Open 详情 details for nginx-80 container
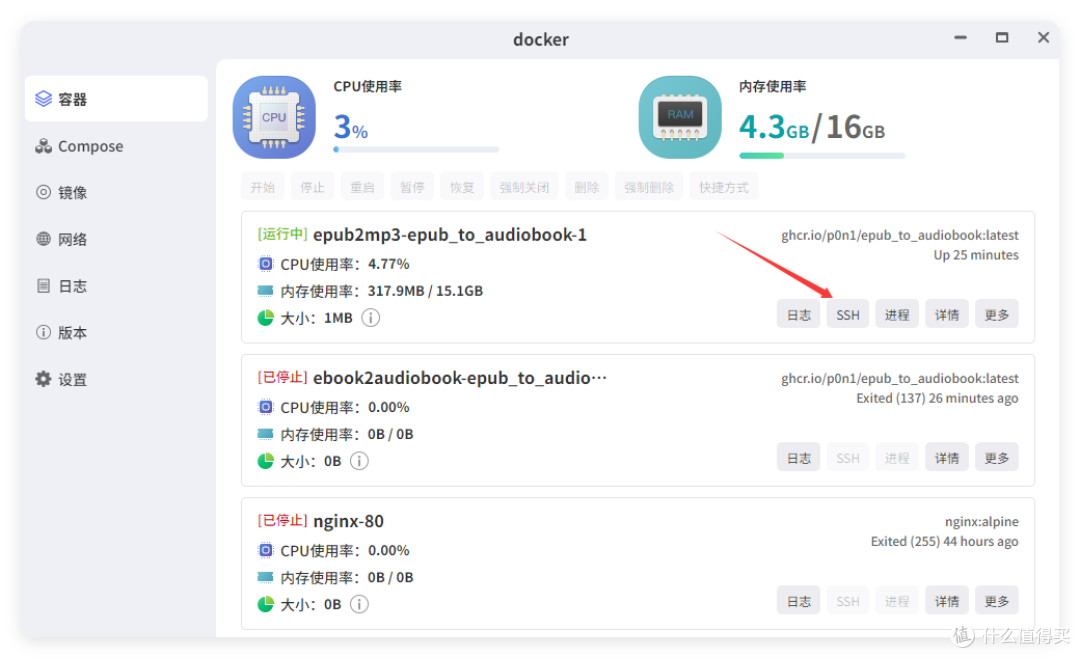 click(947, 601)
